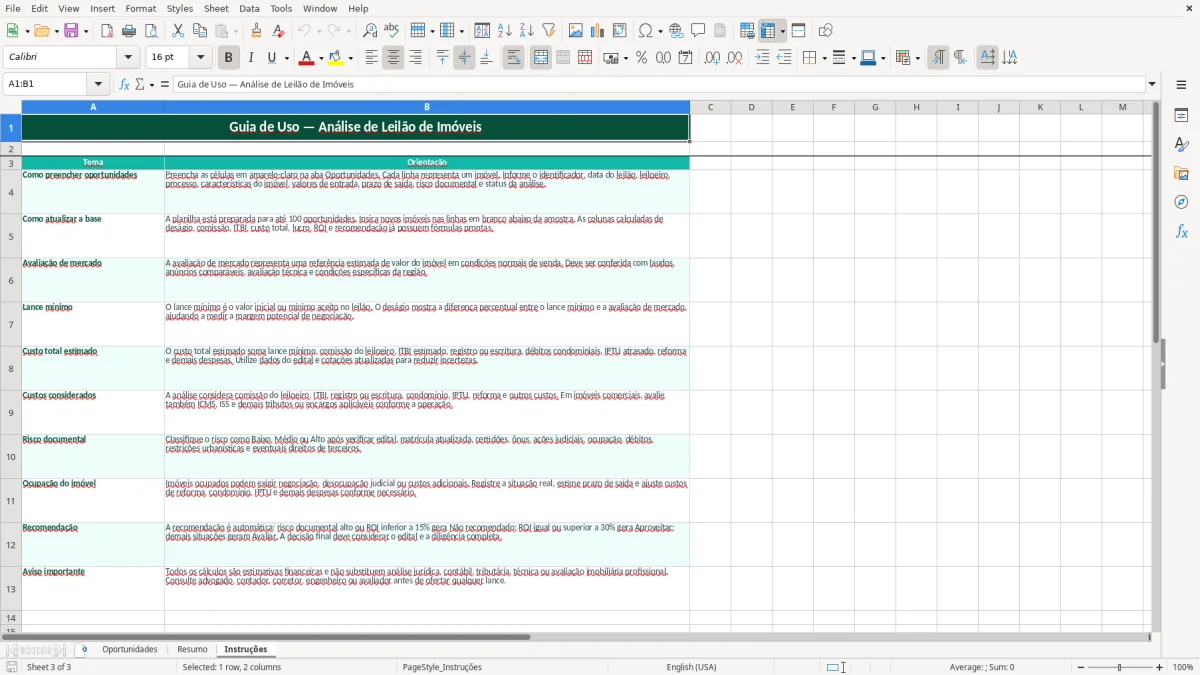1200x675 pixels.
Task: Click English (USA) language in status bar
Action: tap(692, 667)
